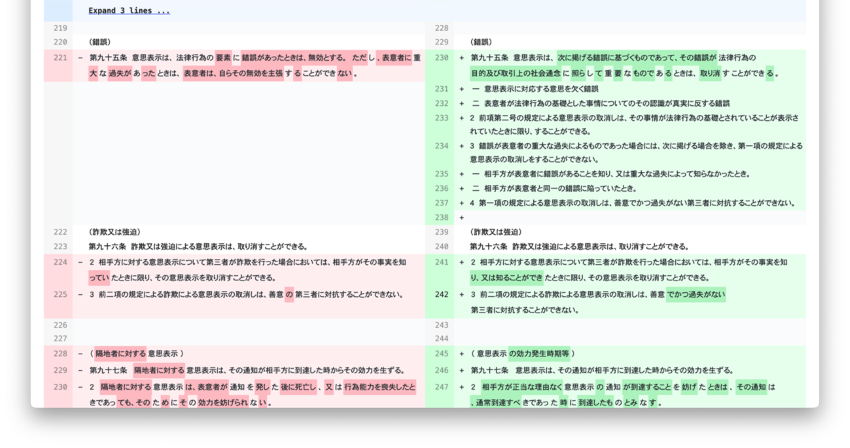Select added line number 236
This screenshot has height=448, width=850.
click(x=441, y=189)
